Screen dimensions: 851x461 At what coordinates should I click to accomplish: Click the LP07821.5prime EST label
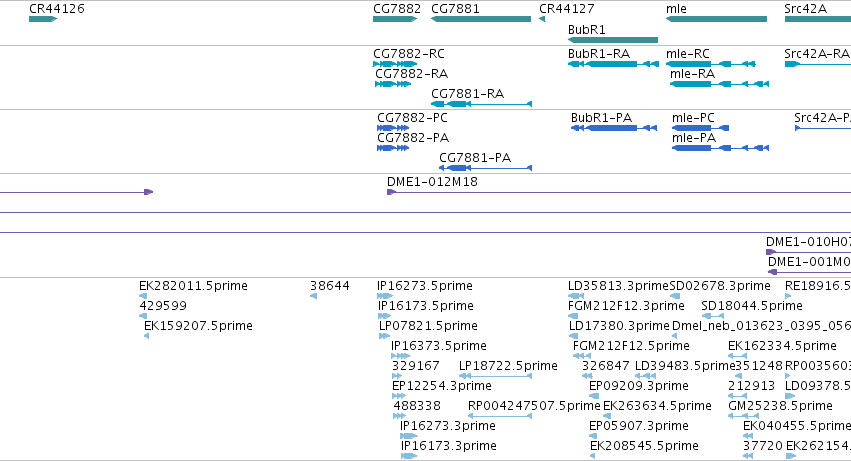(x=428, y=326)
